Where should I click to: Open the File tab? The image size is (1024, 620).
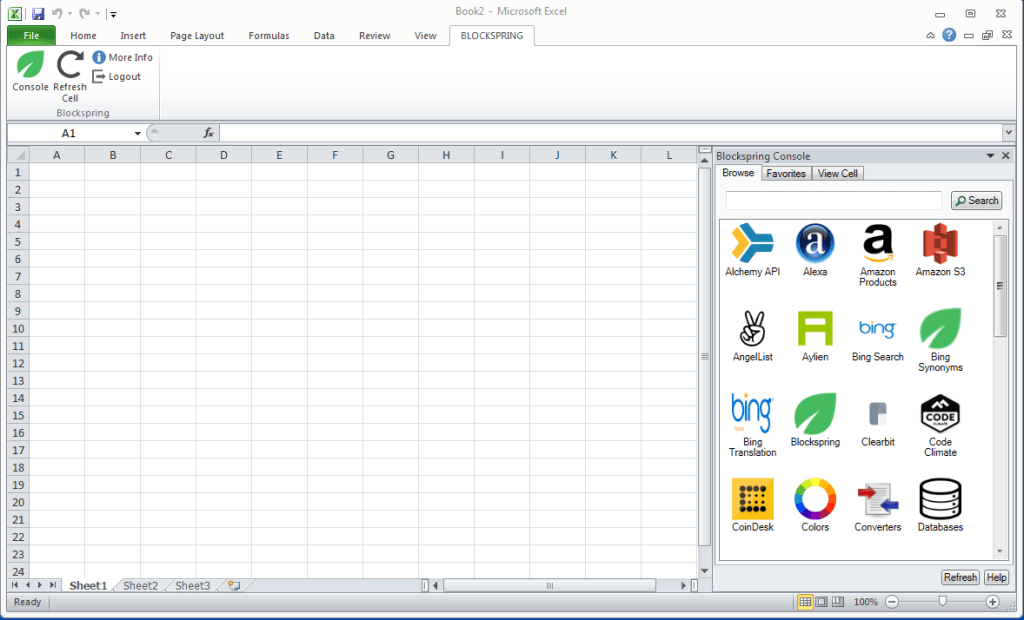pos(31,35)
